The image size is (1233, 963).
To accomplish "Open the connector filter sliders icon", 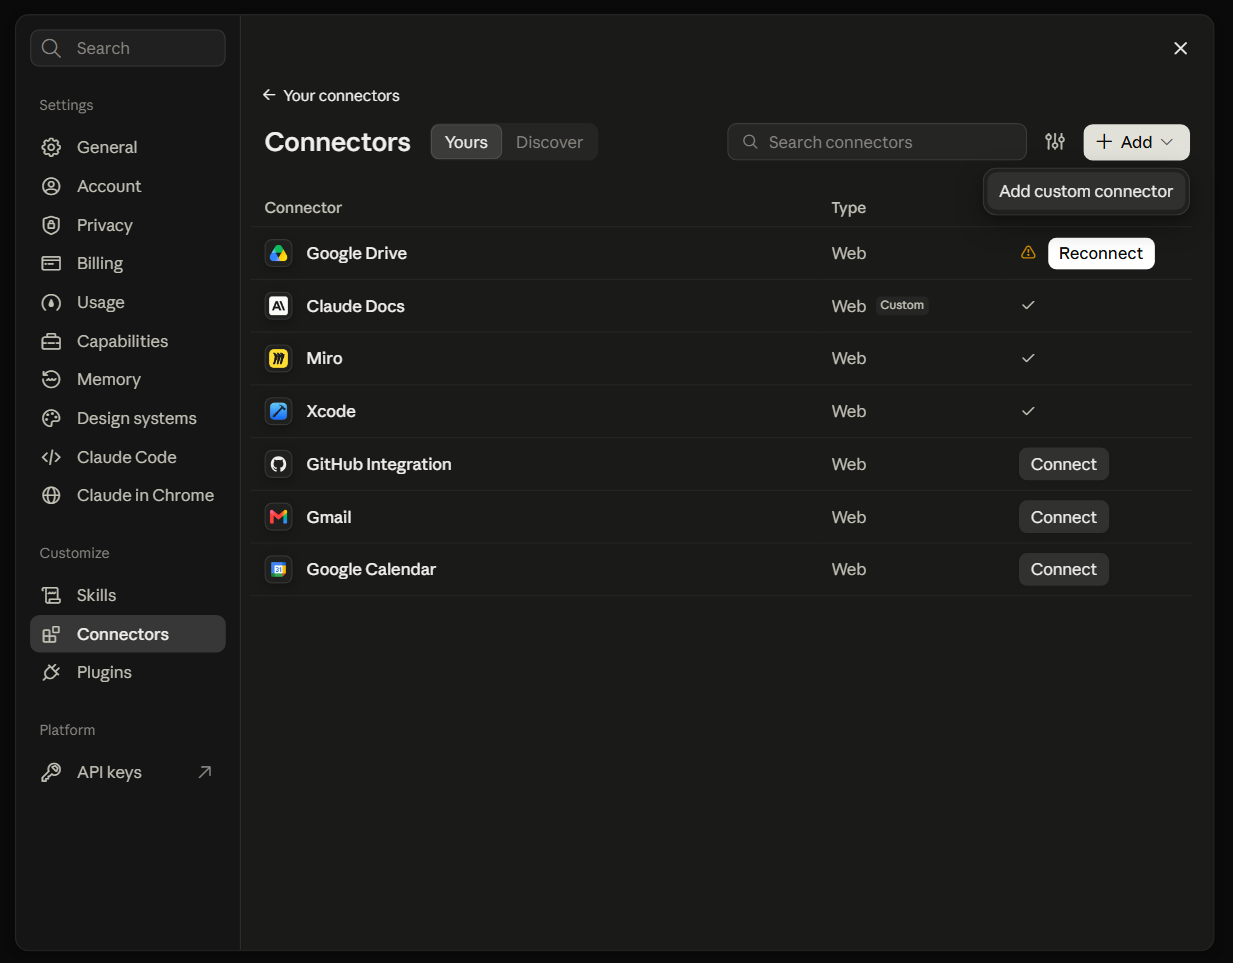I will 1055,142.
